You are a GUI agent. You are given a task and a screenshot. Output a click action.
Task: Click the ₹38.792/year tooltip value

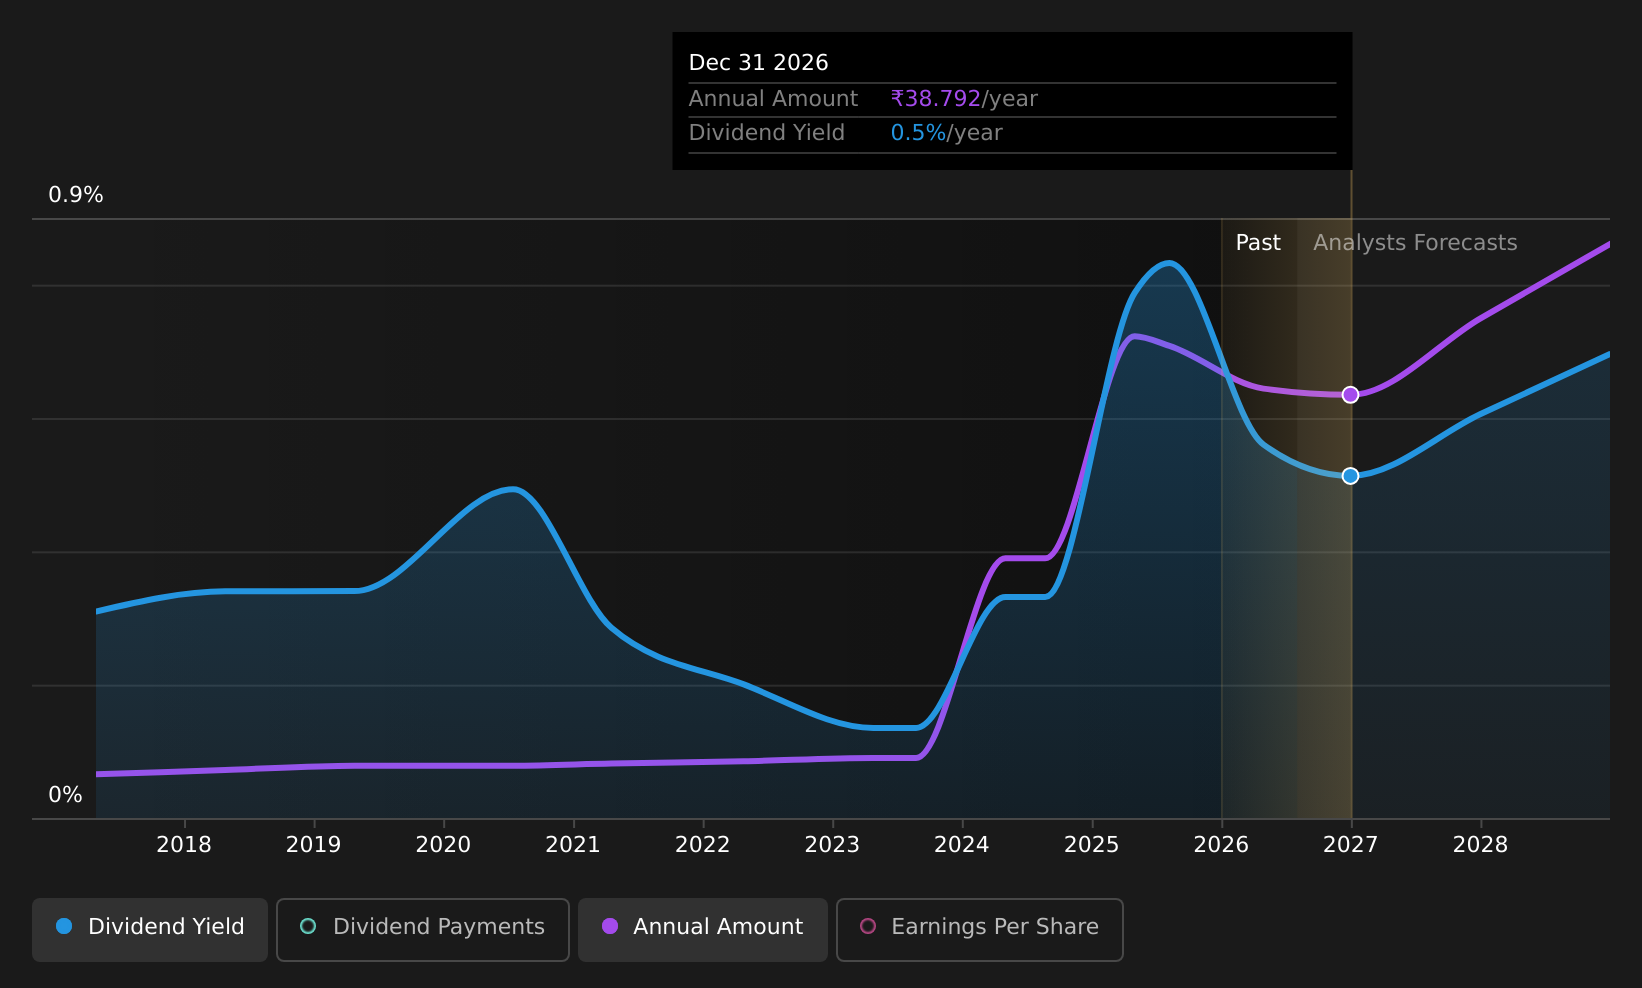pos(964,99)
